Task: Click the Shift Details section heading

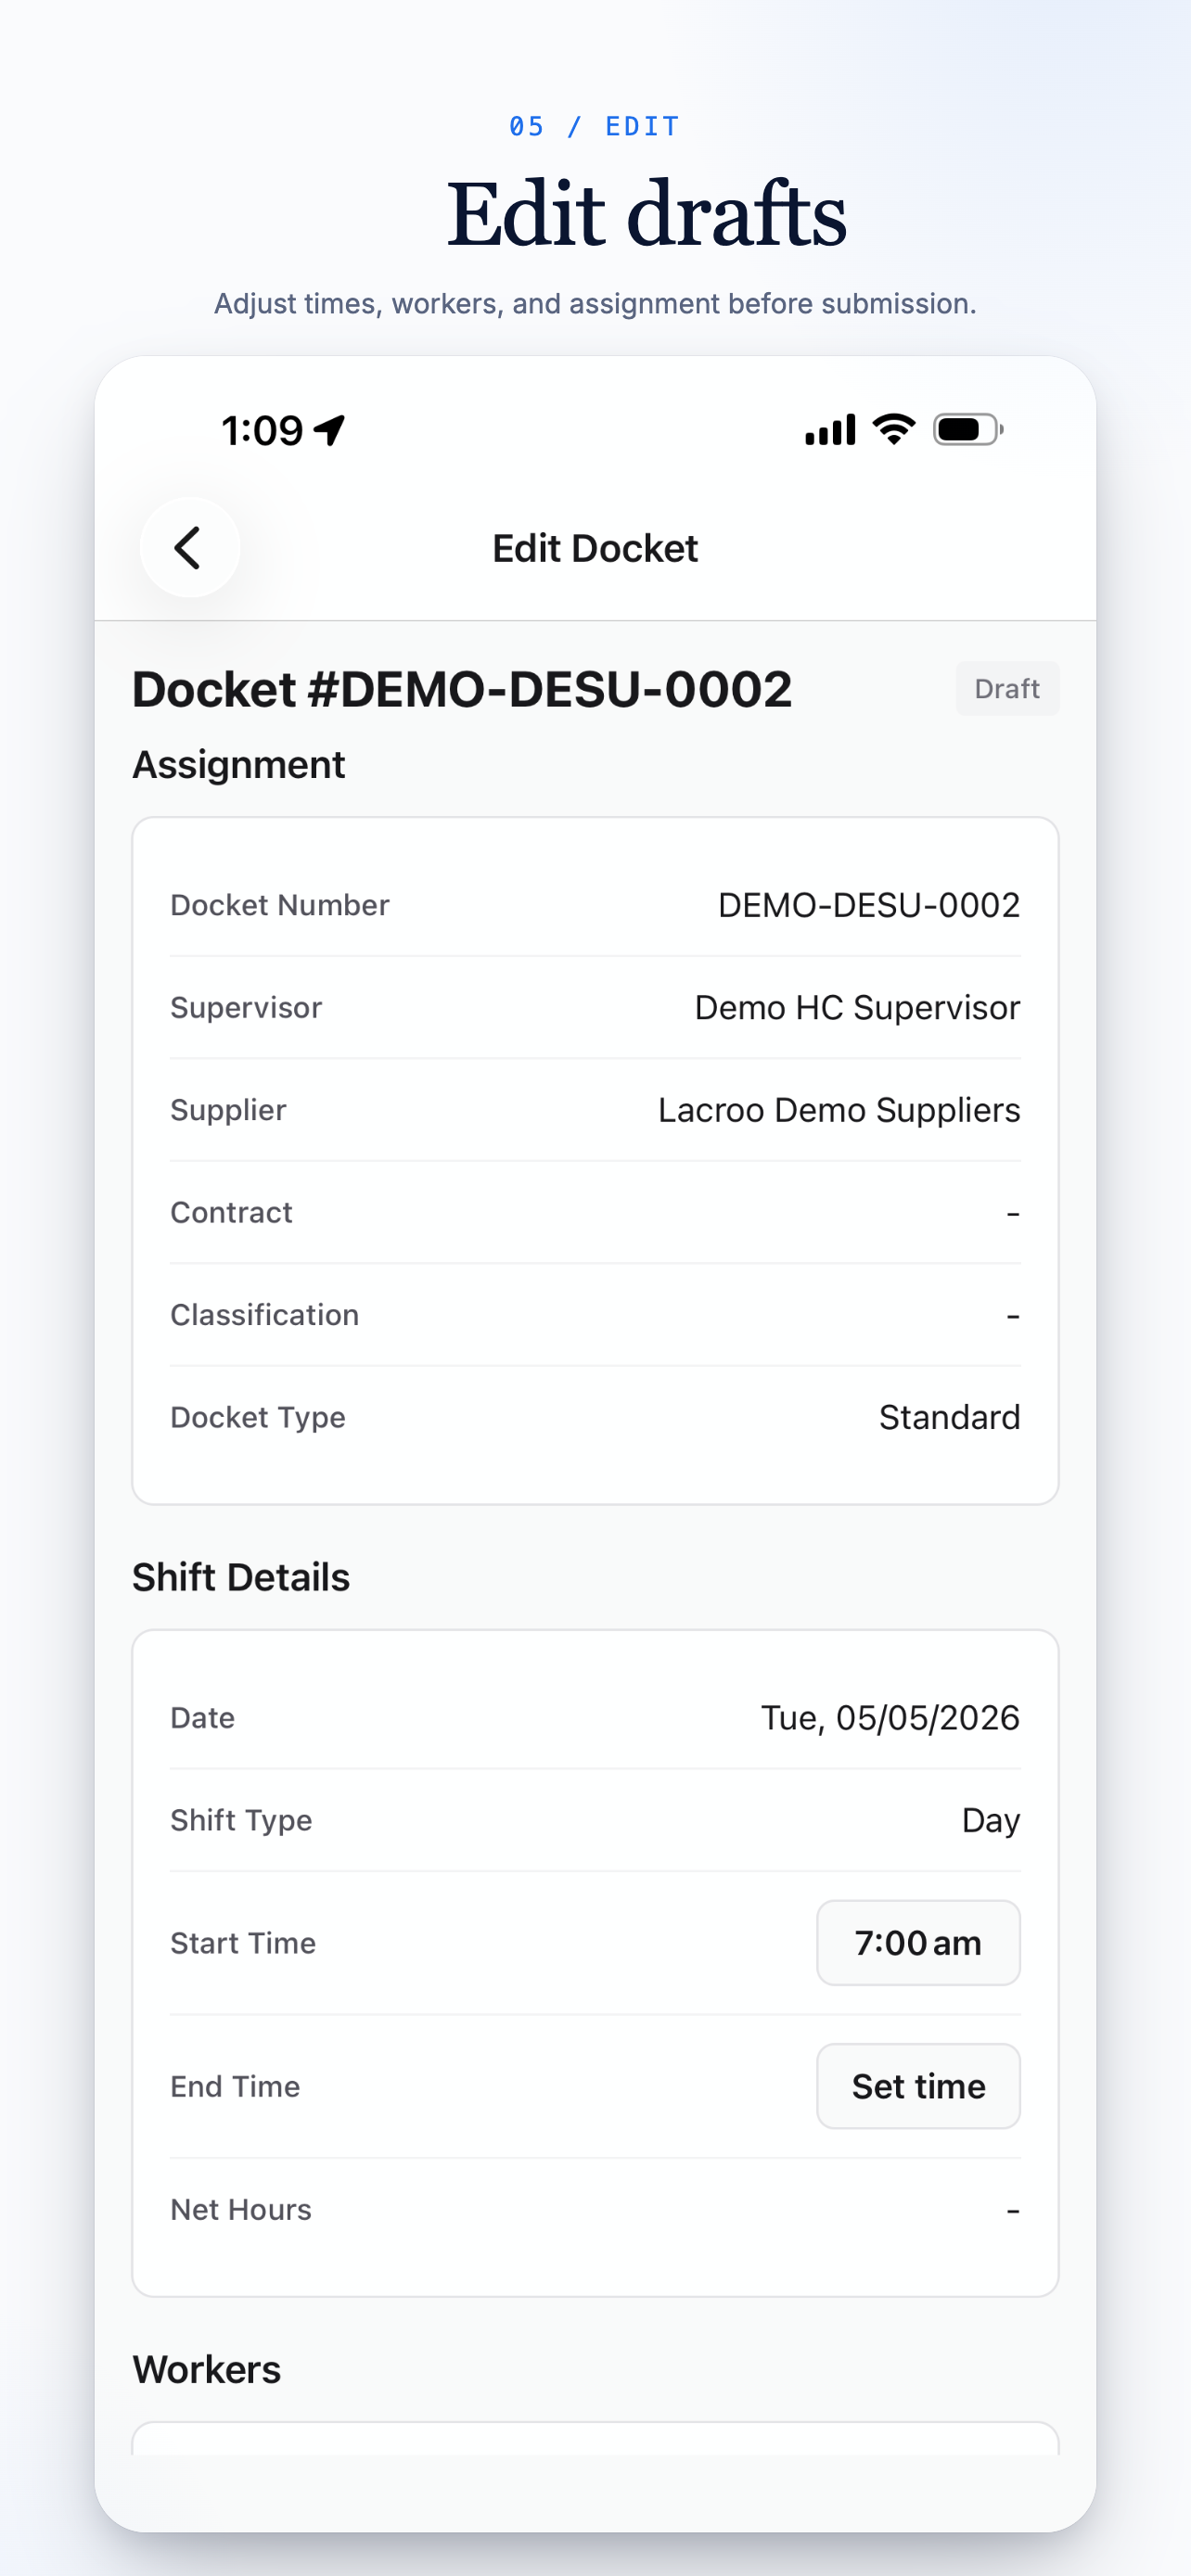Action: [x=241, y=1577]
